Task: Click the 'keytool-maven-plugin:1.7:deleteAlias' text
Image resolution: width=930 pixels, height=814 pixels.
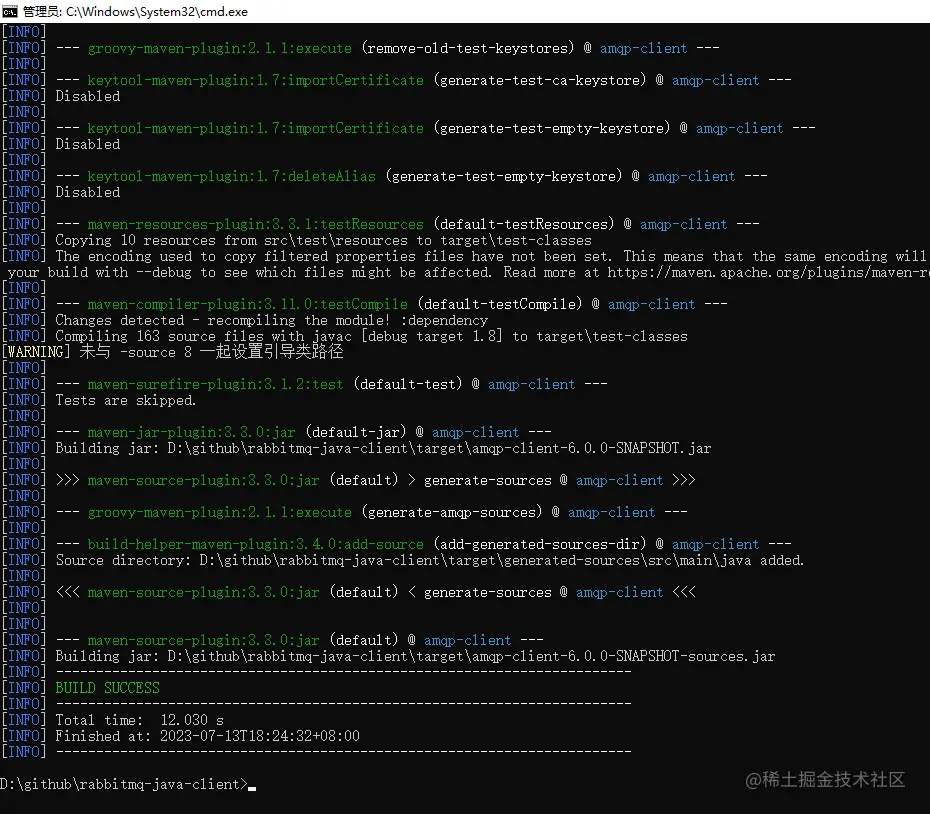Action: (x=231, y=176)
